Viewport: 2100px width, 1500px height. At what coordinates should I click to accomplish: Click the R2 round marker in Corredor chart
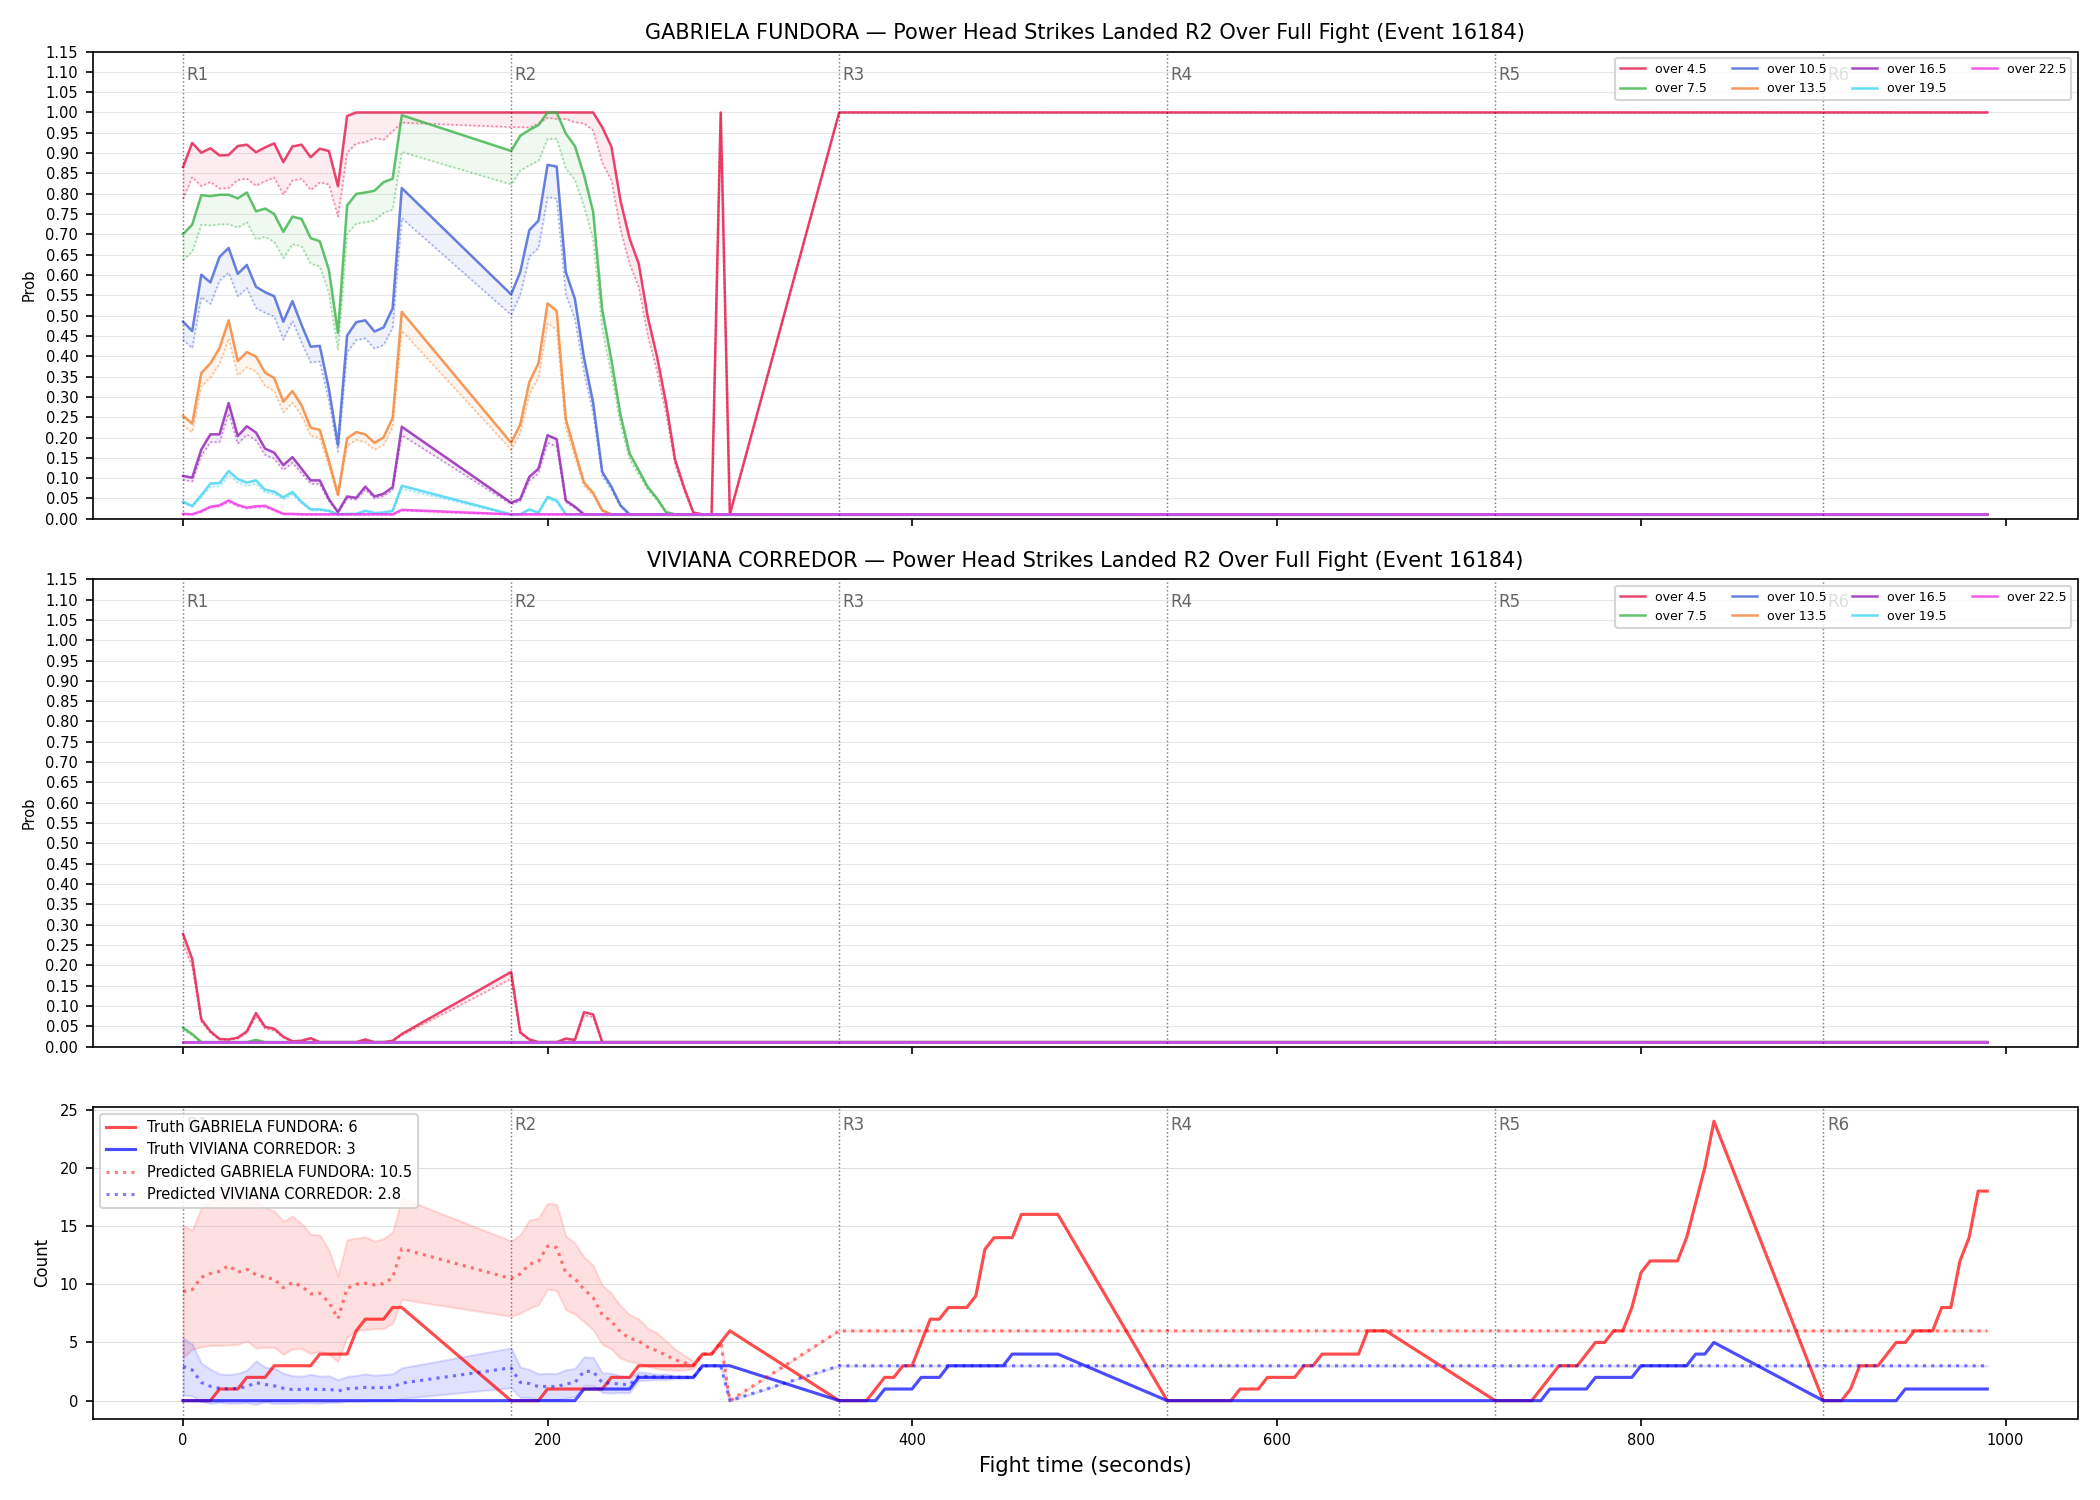[525, 601]
